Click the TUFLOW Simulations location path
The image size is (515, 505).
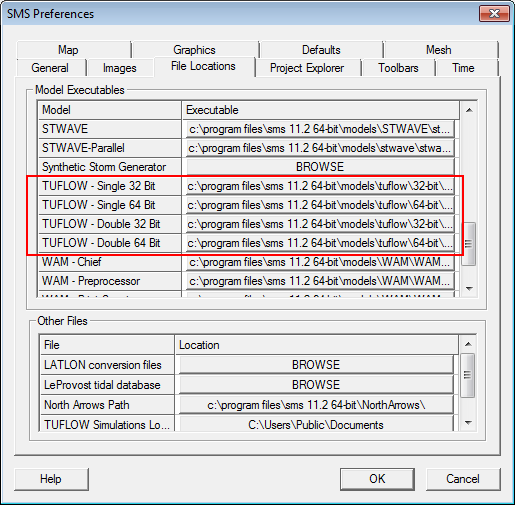(316, 424)
